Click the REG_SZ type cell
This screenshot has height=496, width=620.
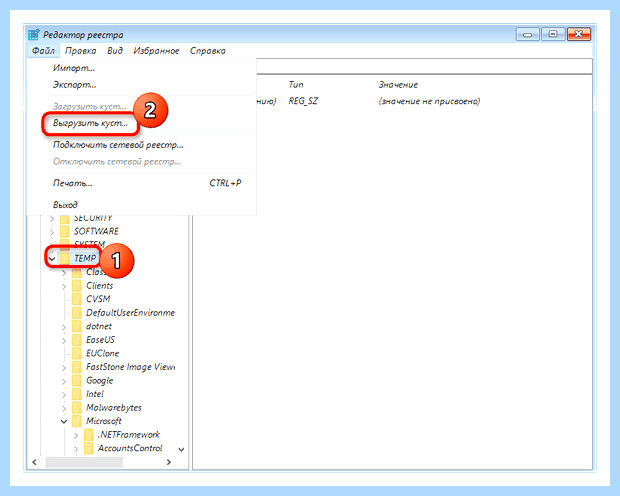point(303,101)
